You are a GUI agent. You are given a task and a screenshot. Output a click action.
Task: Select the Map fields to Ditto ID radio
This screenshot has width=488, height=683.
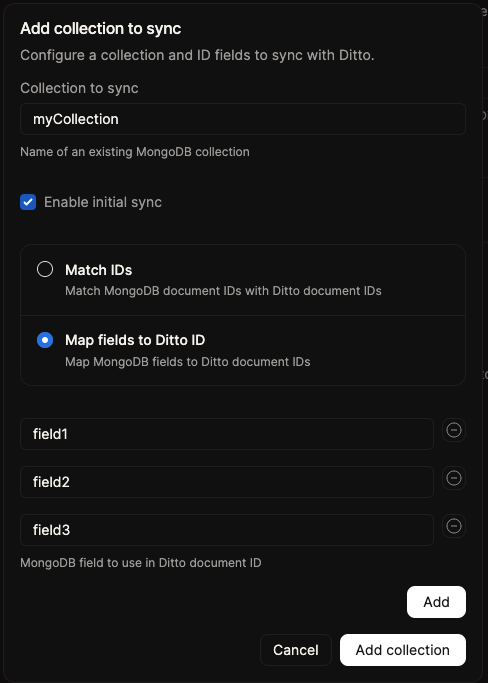(45, 340)
